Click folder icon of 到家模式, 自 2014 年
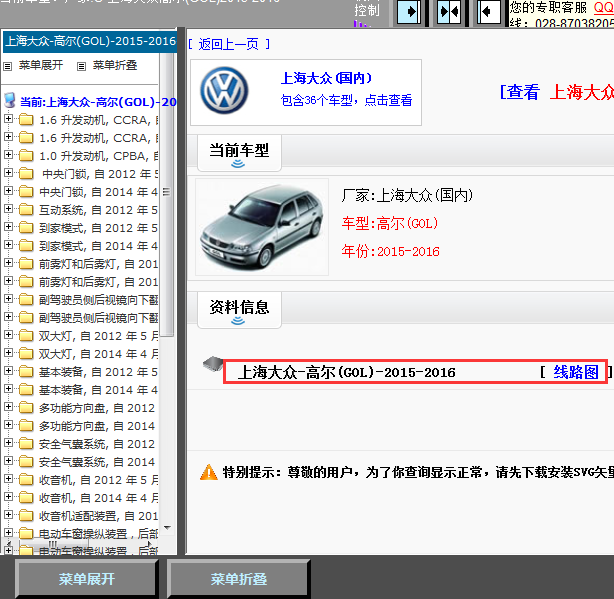 [26, 245]
